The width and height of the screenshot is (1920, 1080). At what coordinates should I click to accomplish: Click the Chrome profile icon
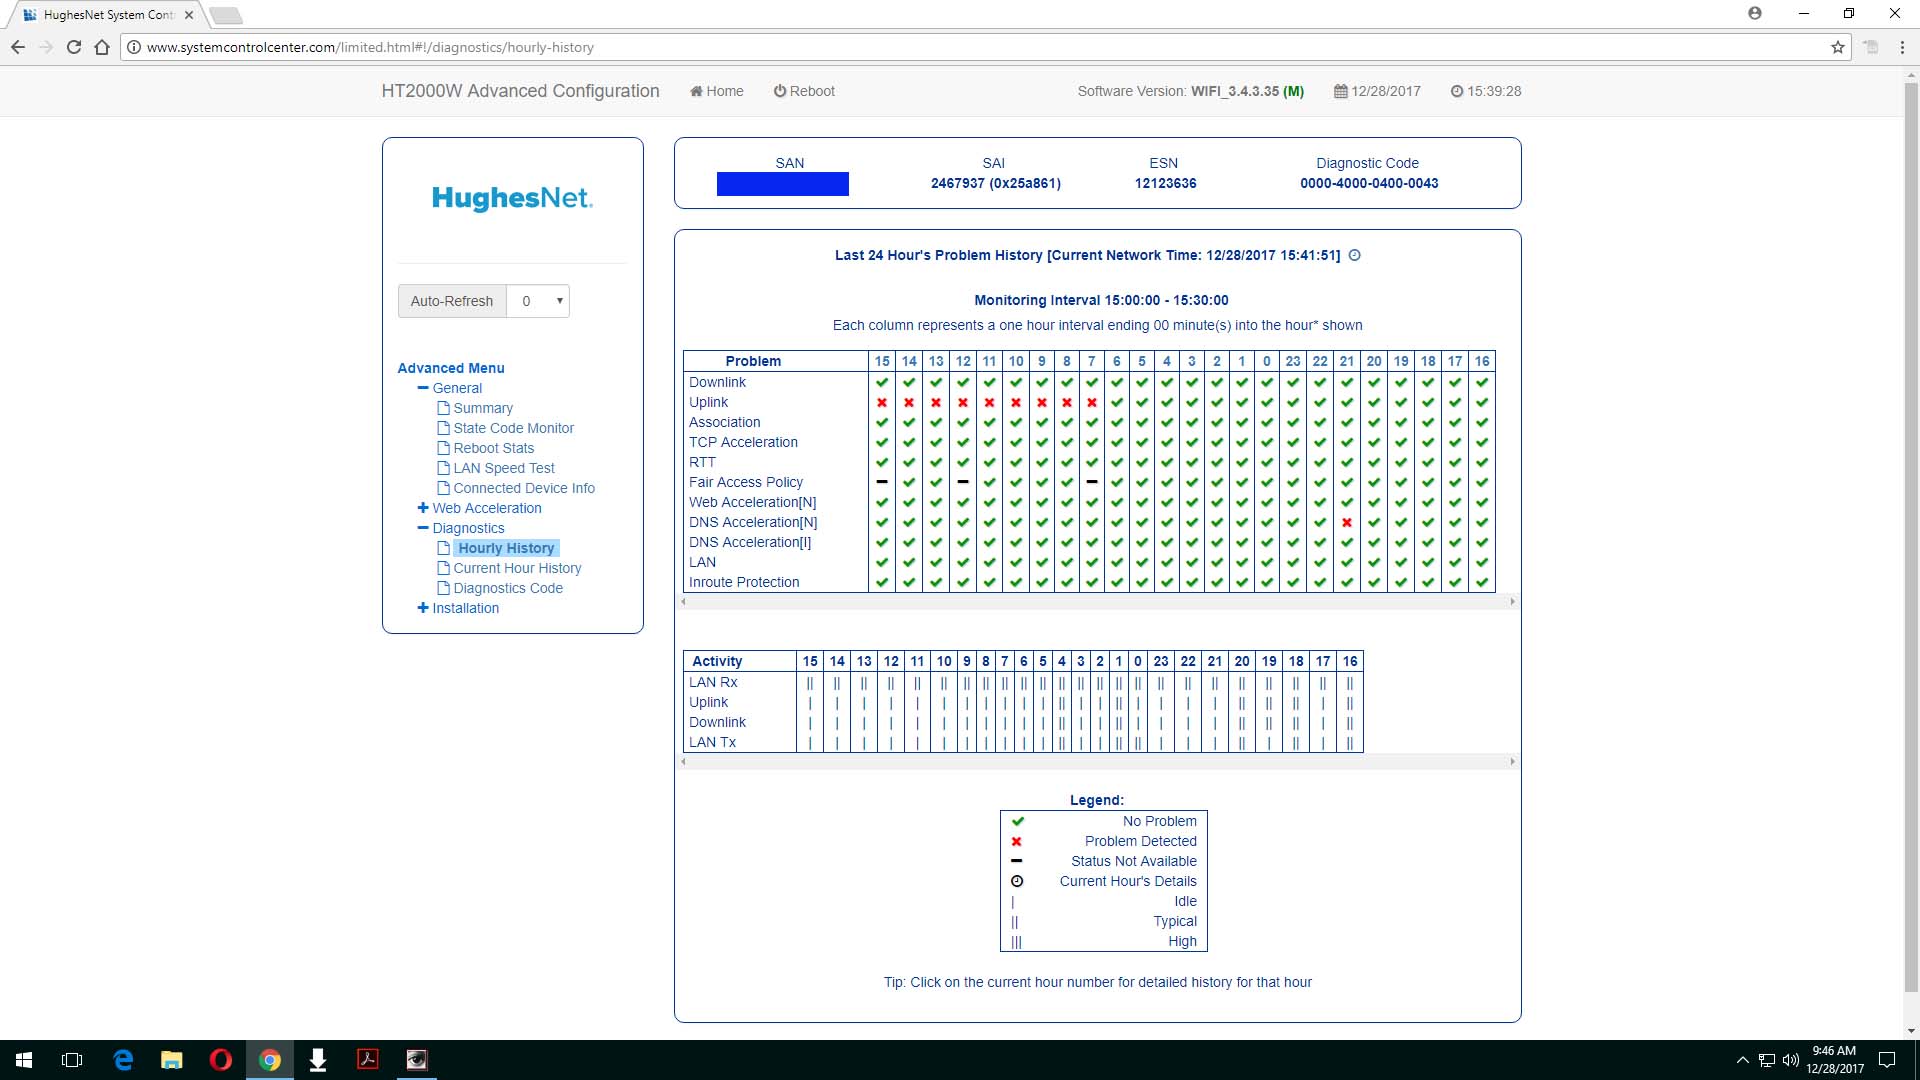[1755, 13]
